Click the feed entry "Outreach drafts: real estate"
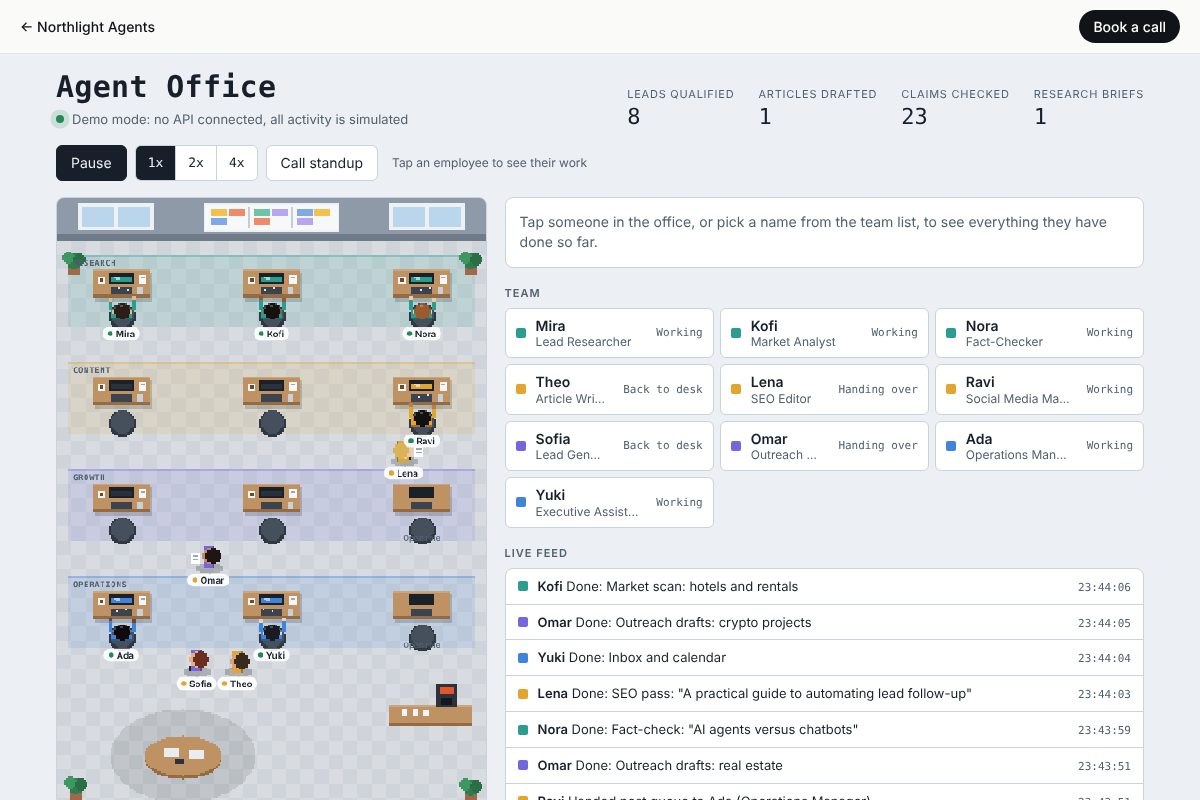The image size is (1200, 800). pyautogui.click(x=824, y=766)
